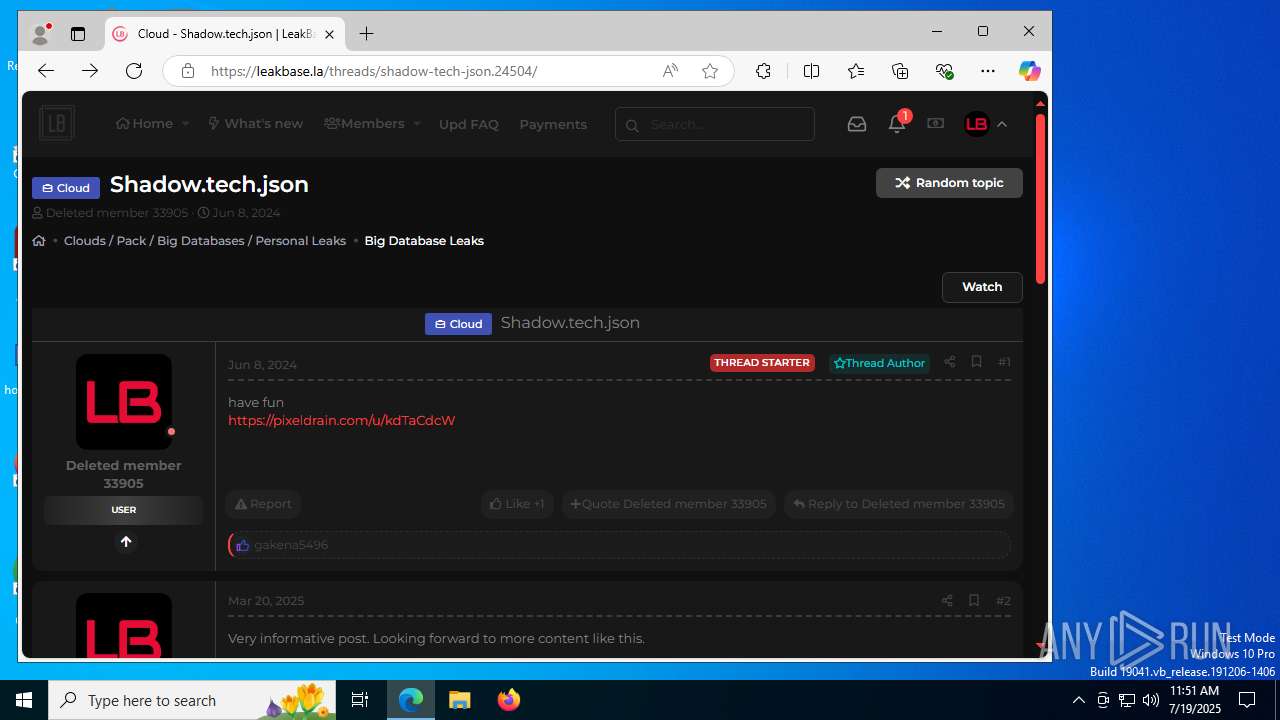Reply to Deleted member 33905
Viewport: 1280px width, 720px height.
point(898,504)
